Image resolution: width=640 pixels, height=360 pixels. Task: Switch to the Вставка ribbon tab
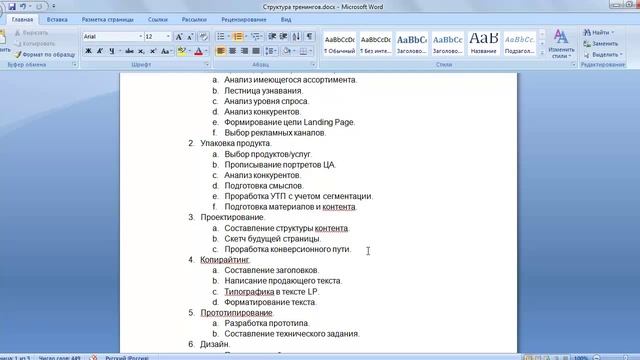pos(57,20)
